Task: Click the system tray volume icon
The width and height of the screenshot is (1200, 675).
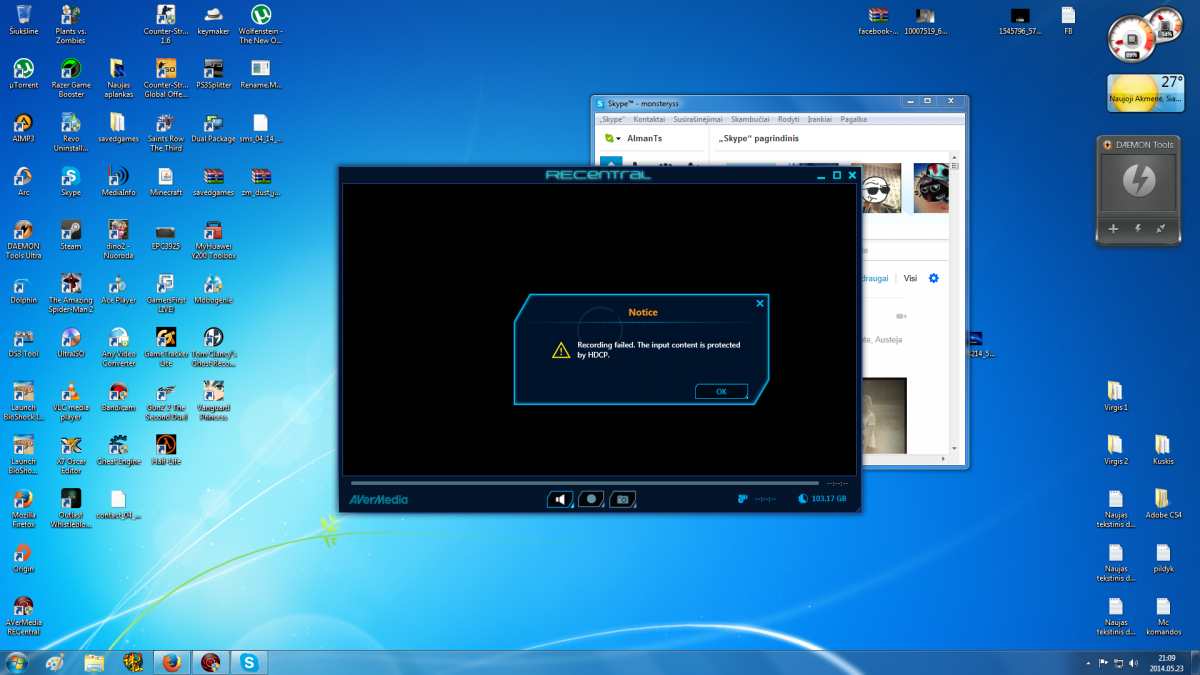Action: click(1133, 662)
